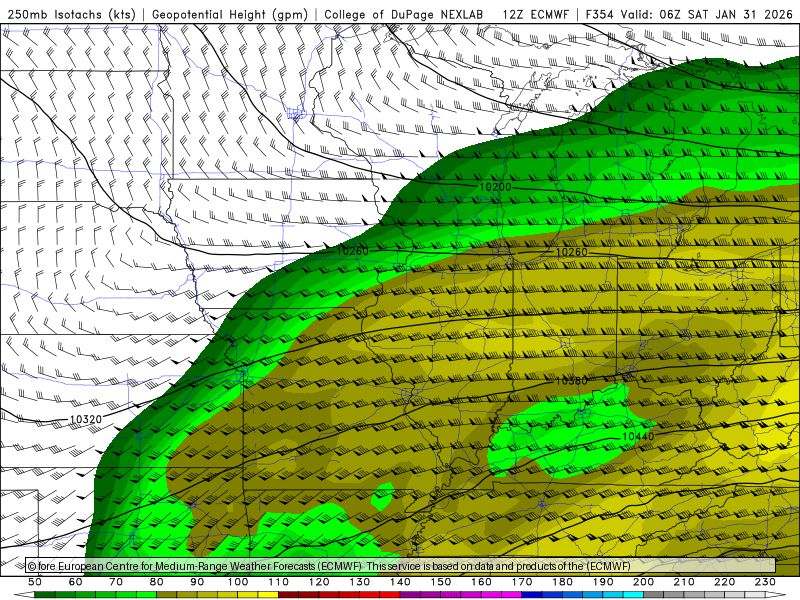
Task: Click the eastern 10260 contour label
Action: tap(571, 252)
